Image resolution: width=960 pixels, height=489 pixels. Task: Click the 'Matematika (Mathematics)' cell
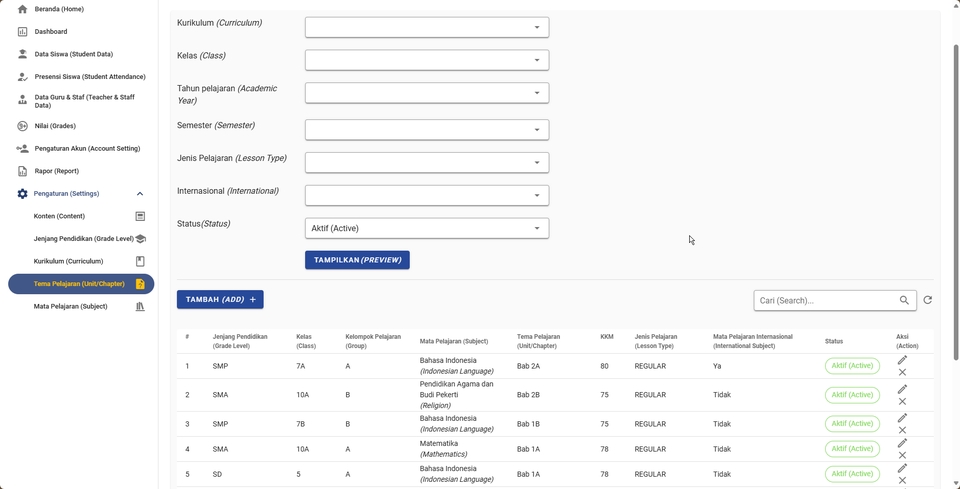[x=443, y=449]
